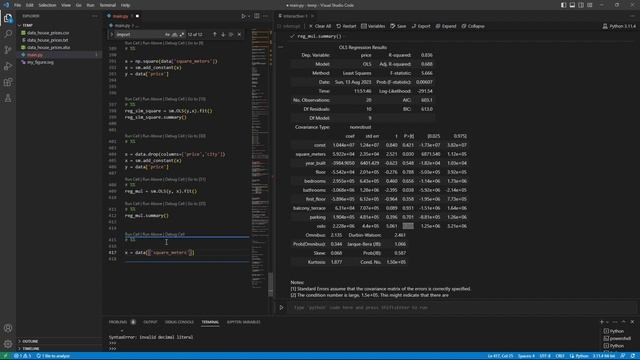Open the Search view in the activity bar
Viewport: 640px width, 360px height.
coord(8,34)
